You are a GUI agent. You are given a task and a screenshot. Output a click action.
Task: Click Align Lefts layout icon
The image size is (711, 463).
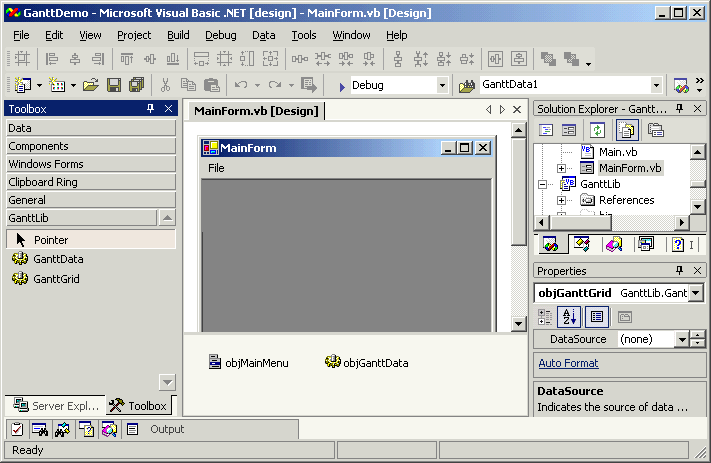52,59
